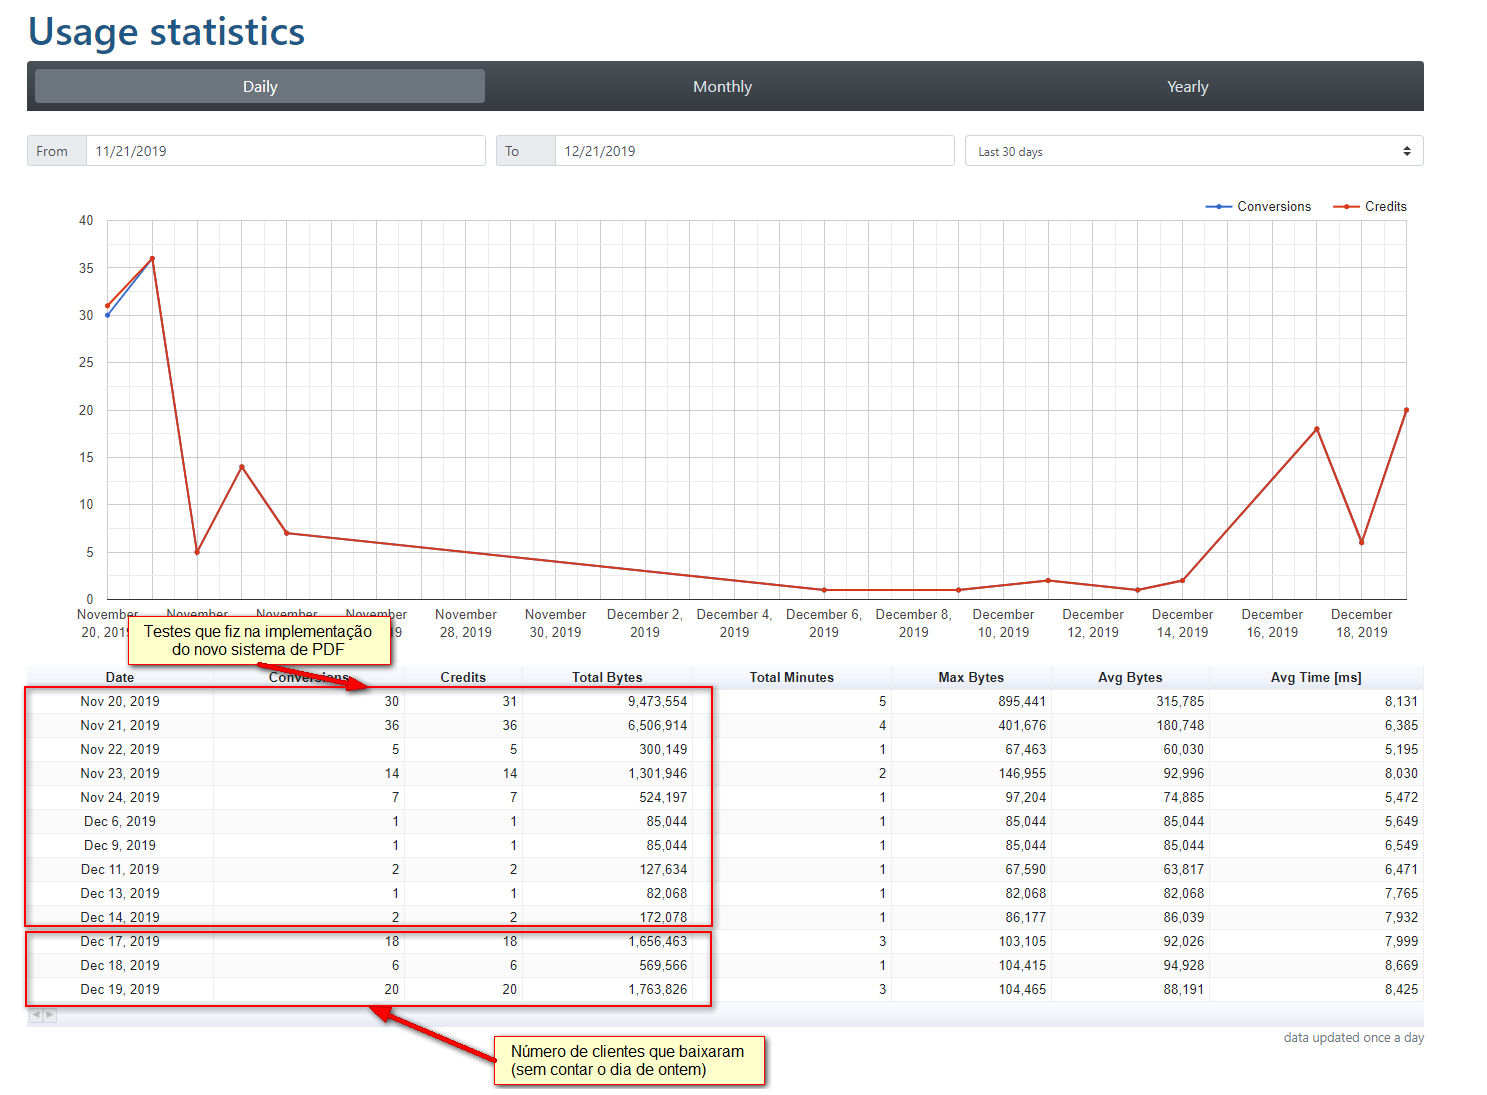Click the chart's final data point at 20
Viewport: 1487px width, 1095px height.
[1406, 410]
